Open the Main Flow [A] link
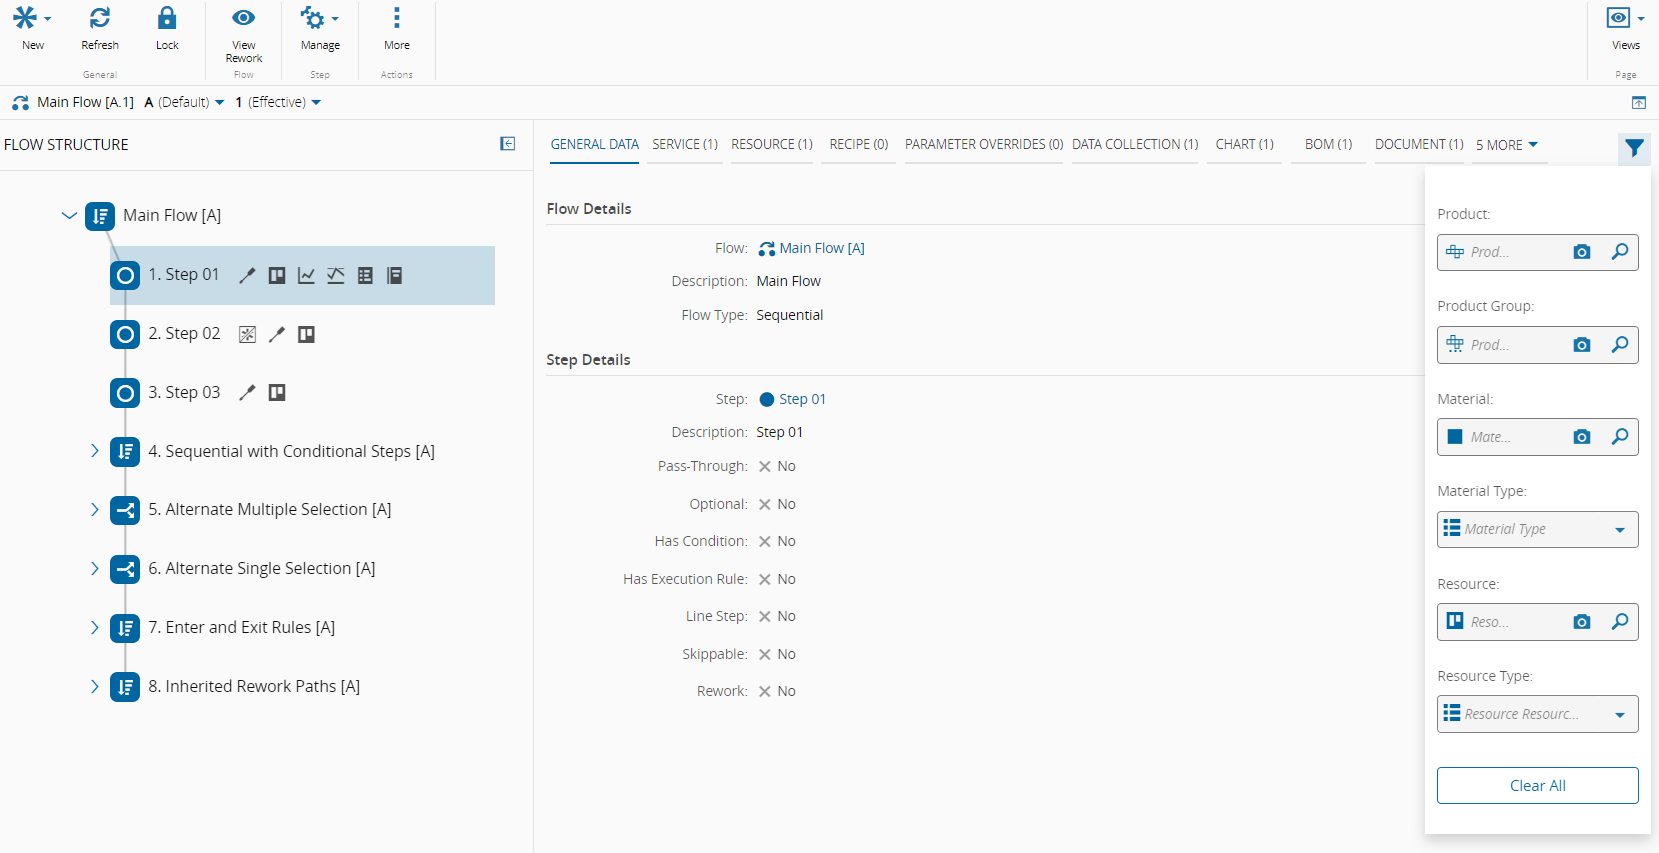 [821, 248]
